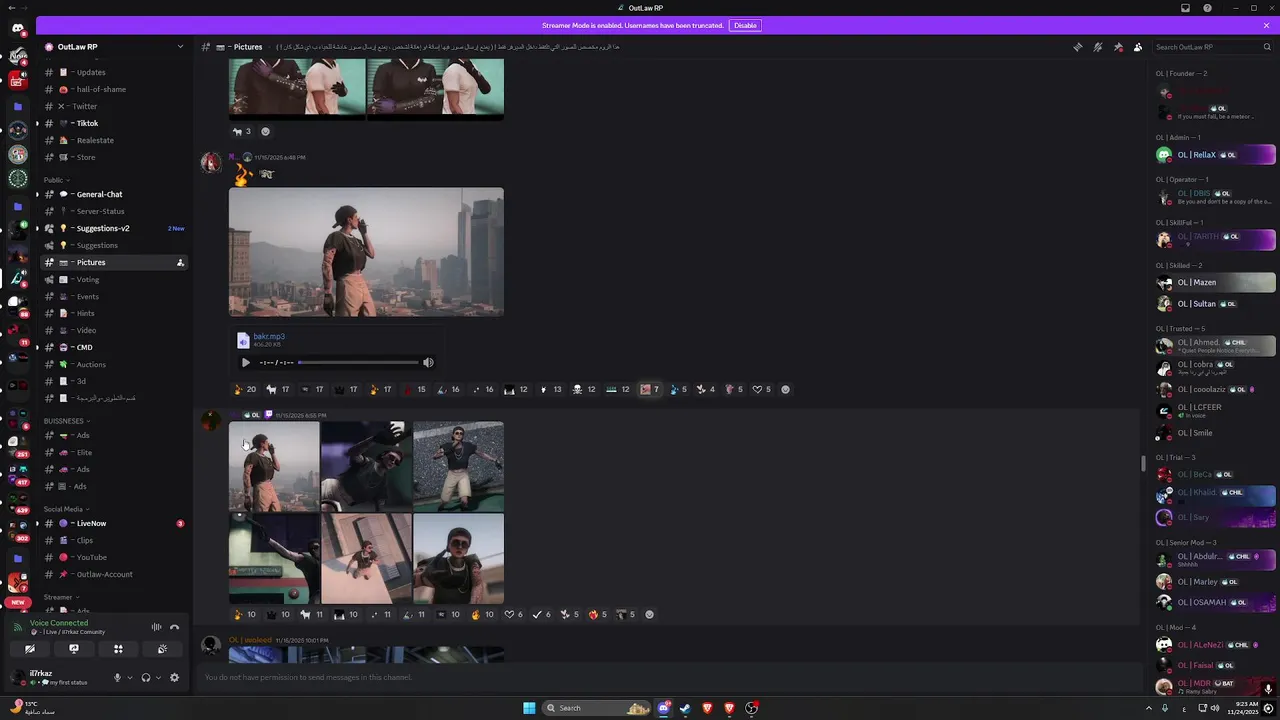This screenshot has width=1280, height=720.
Task: Click the invite icon on Pictures channel
Action: coord(180,262)
